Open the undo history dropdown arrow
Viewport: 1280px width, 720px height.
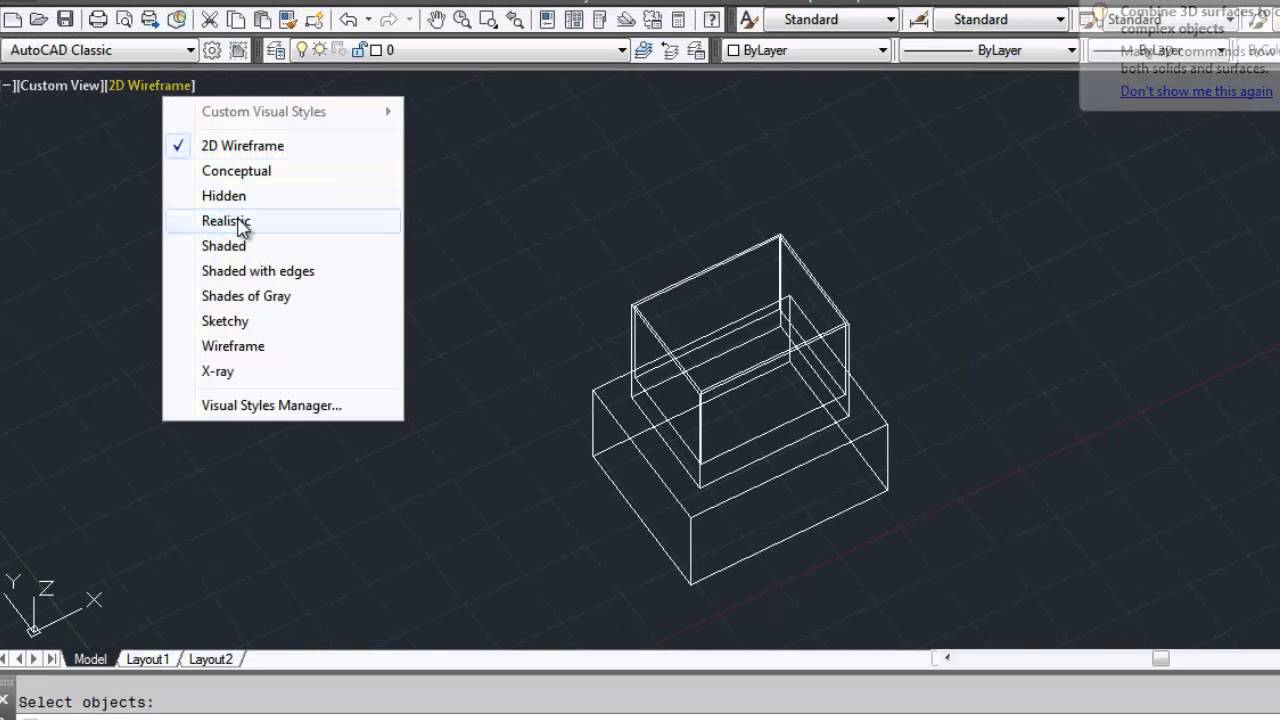click(368, 19)
